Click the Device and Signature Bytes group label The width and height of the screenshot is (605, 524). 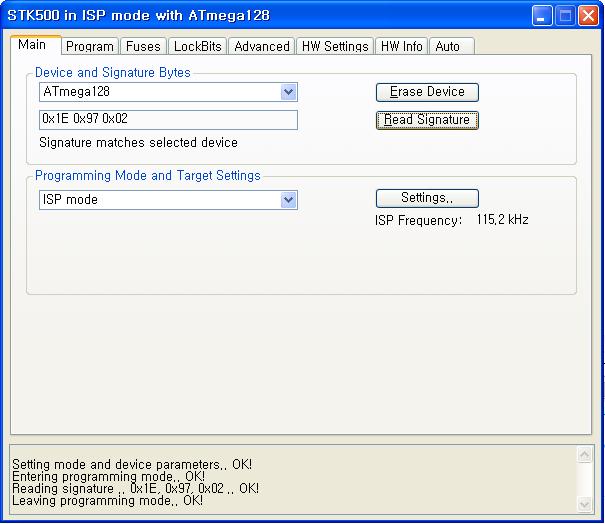point(113,73)
